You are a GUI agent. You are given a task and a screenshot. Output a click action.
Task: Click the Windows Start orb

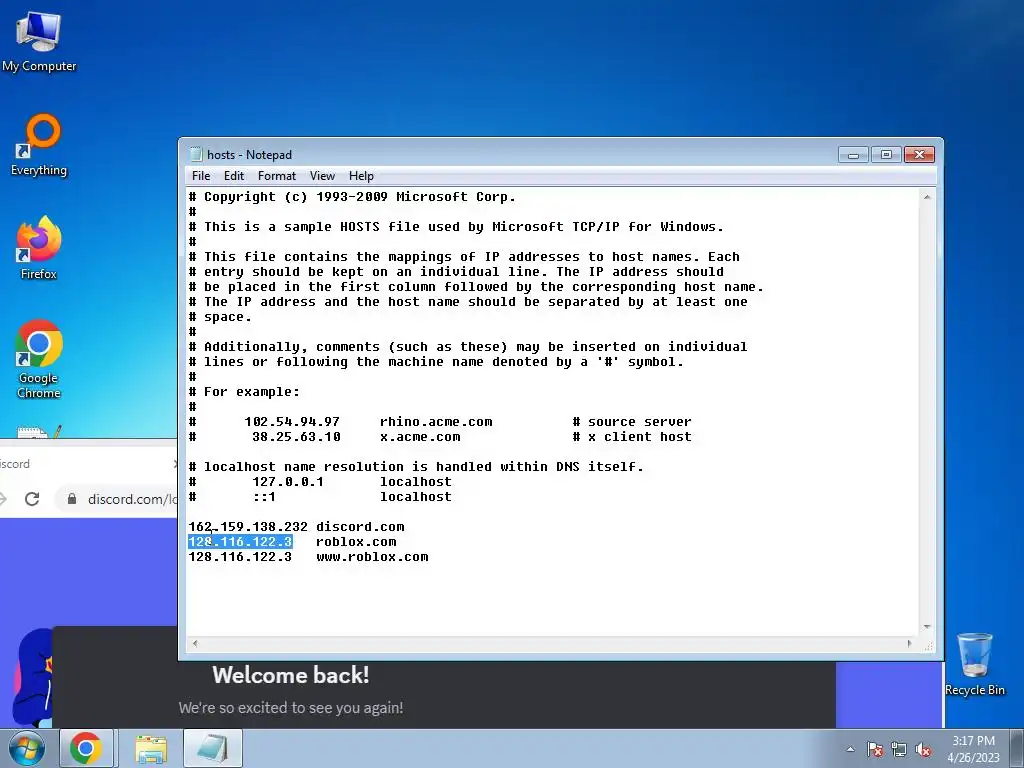click(26, 748)
